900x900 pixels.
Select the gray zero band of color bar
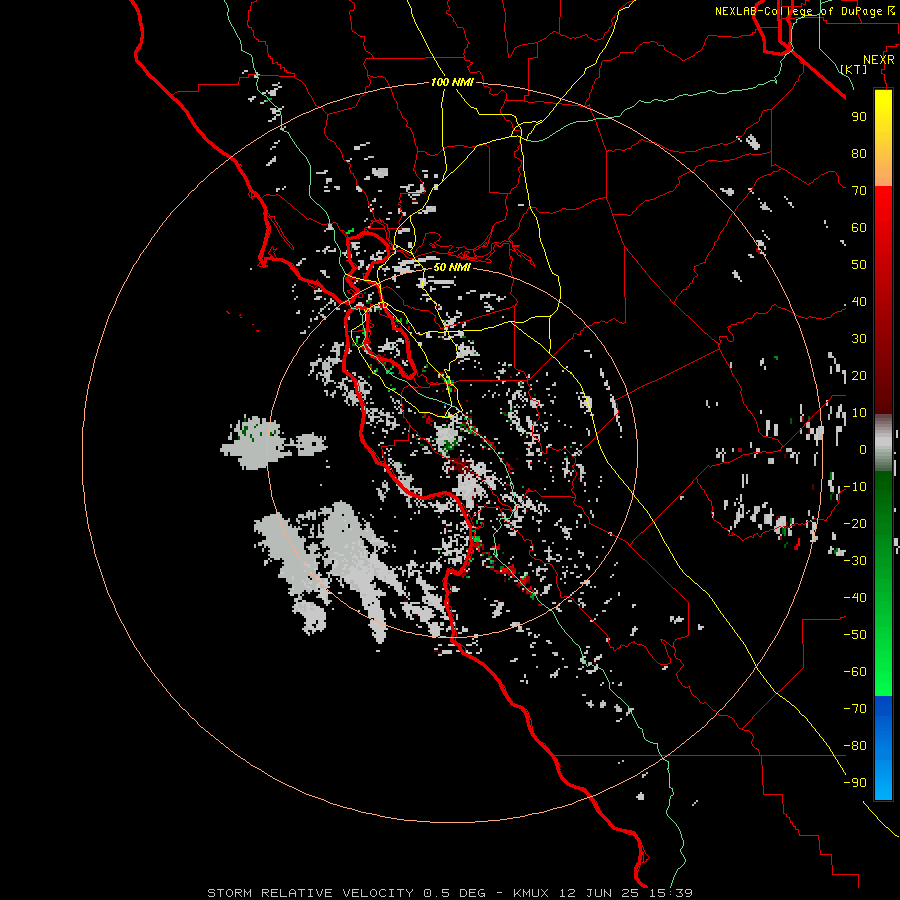pos(883,443)
